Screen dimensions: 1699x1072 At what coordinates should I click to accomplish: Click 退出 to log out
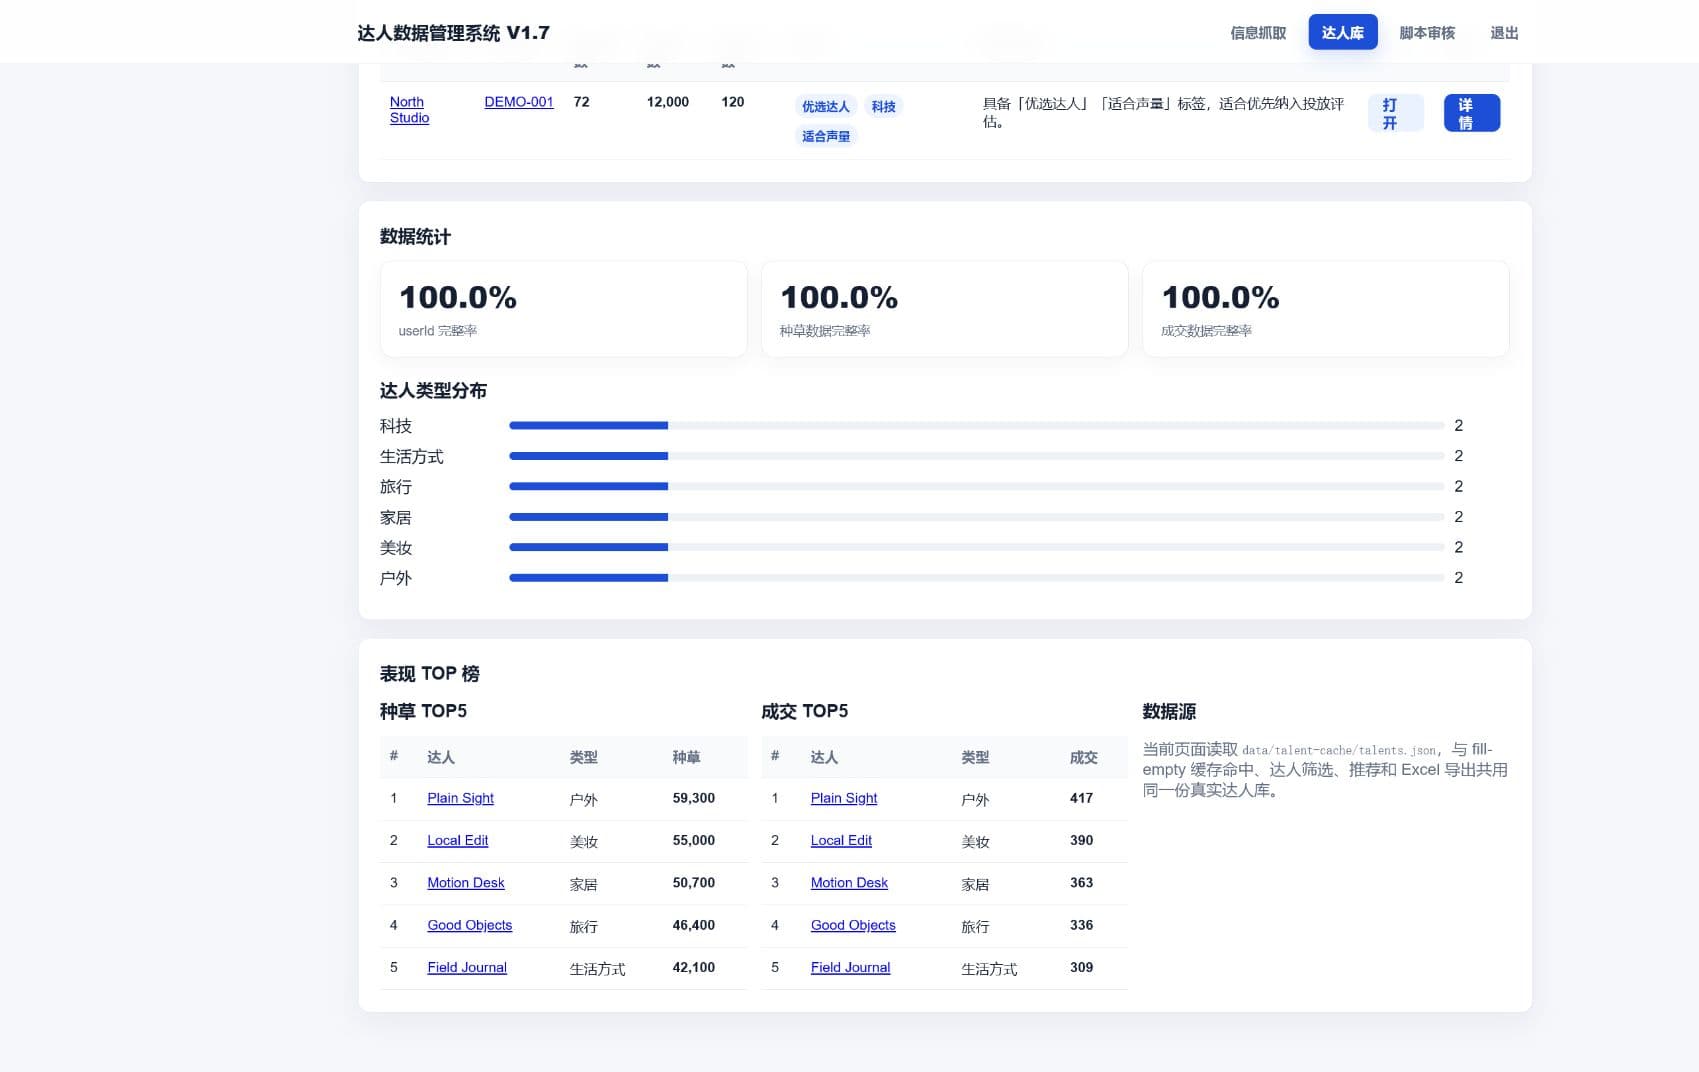[1504, 33]
